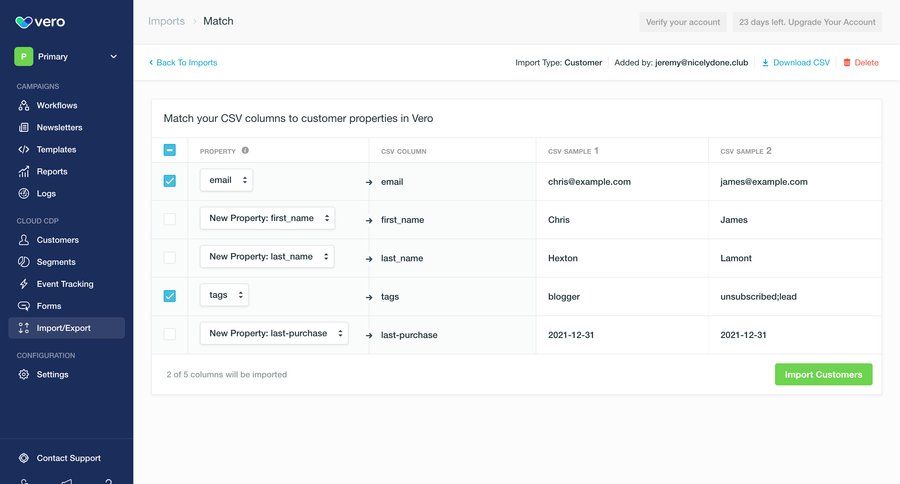Click the Reports chart icon
The image size is (900, 484).
[24, 171]
